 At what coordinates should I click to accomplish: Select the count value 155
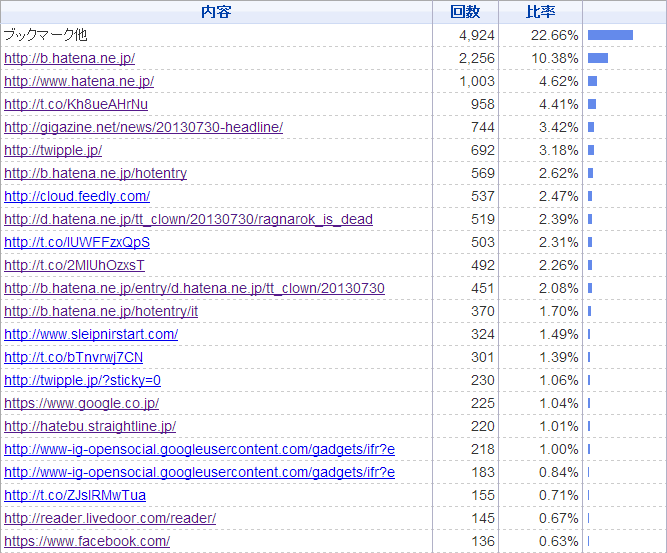(x=483, y=495)
